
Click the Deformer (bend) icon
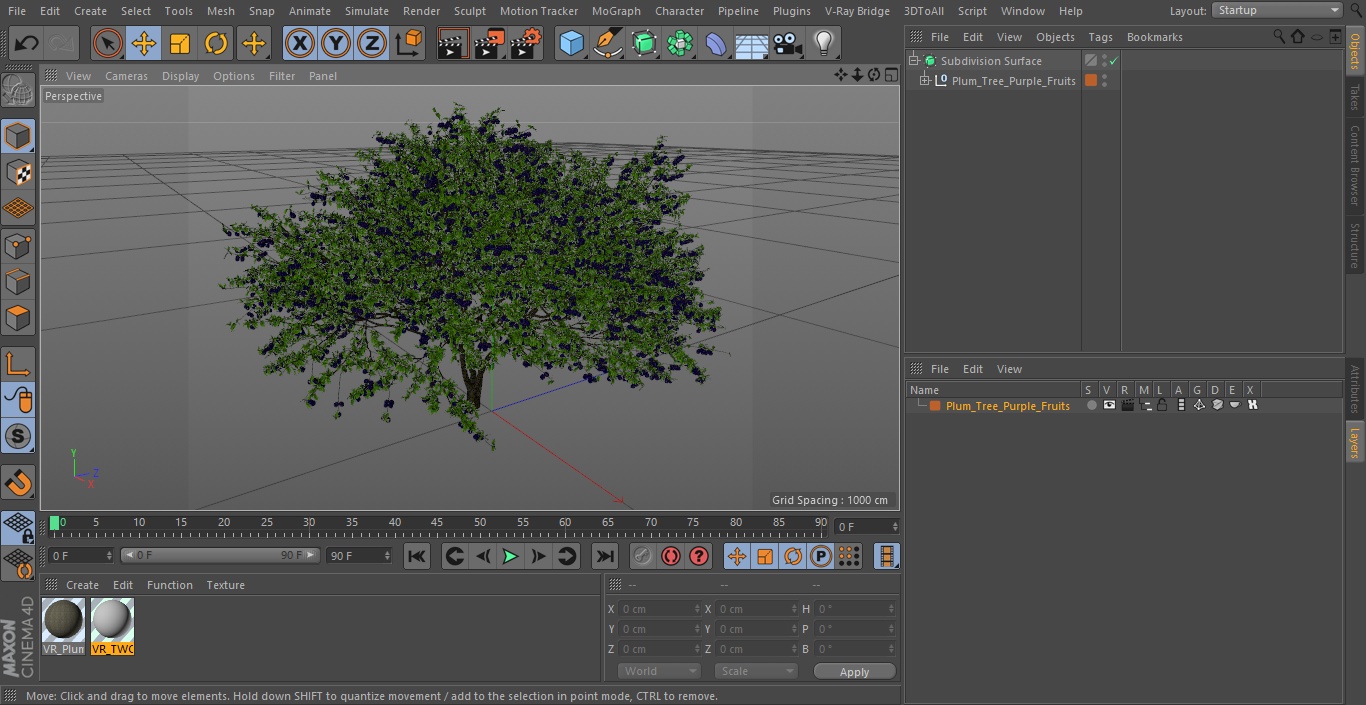(x=716, y=43)
